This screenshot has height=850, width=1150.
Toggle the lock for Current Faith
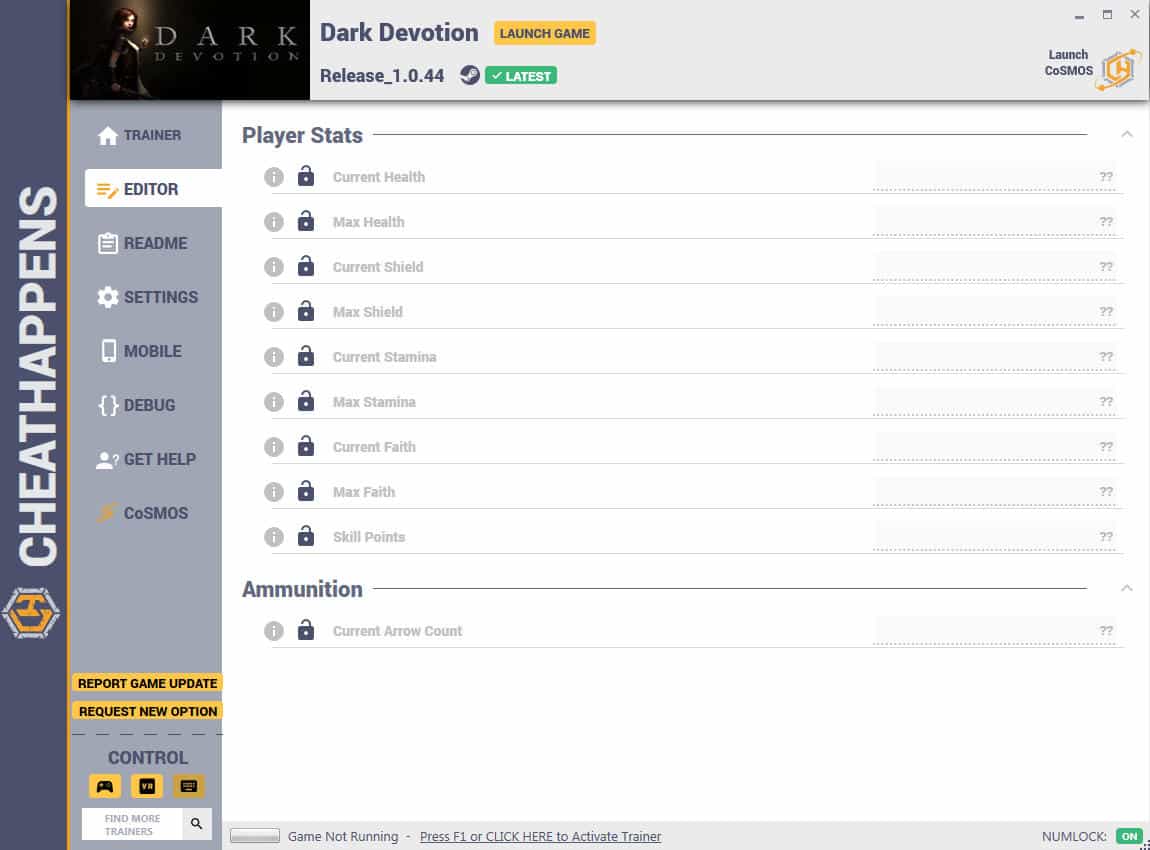(306, 446)
